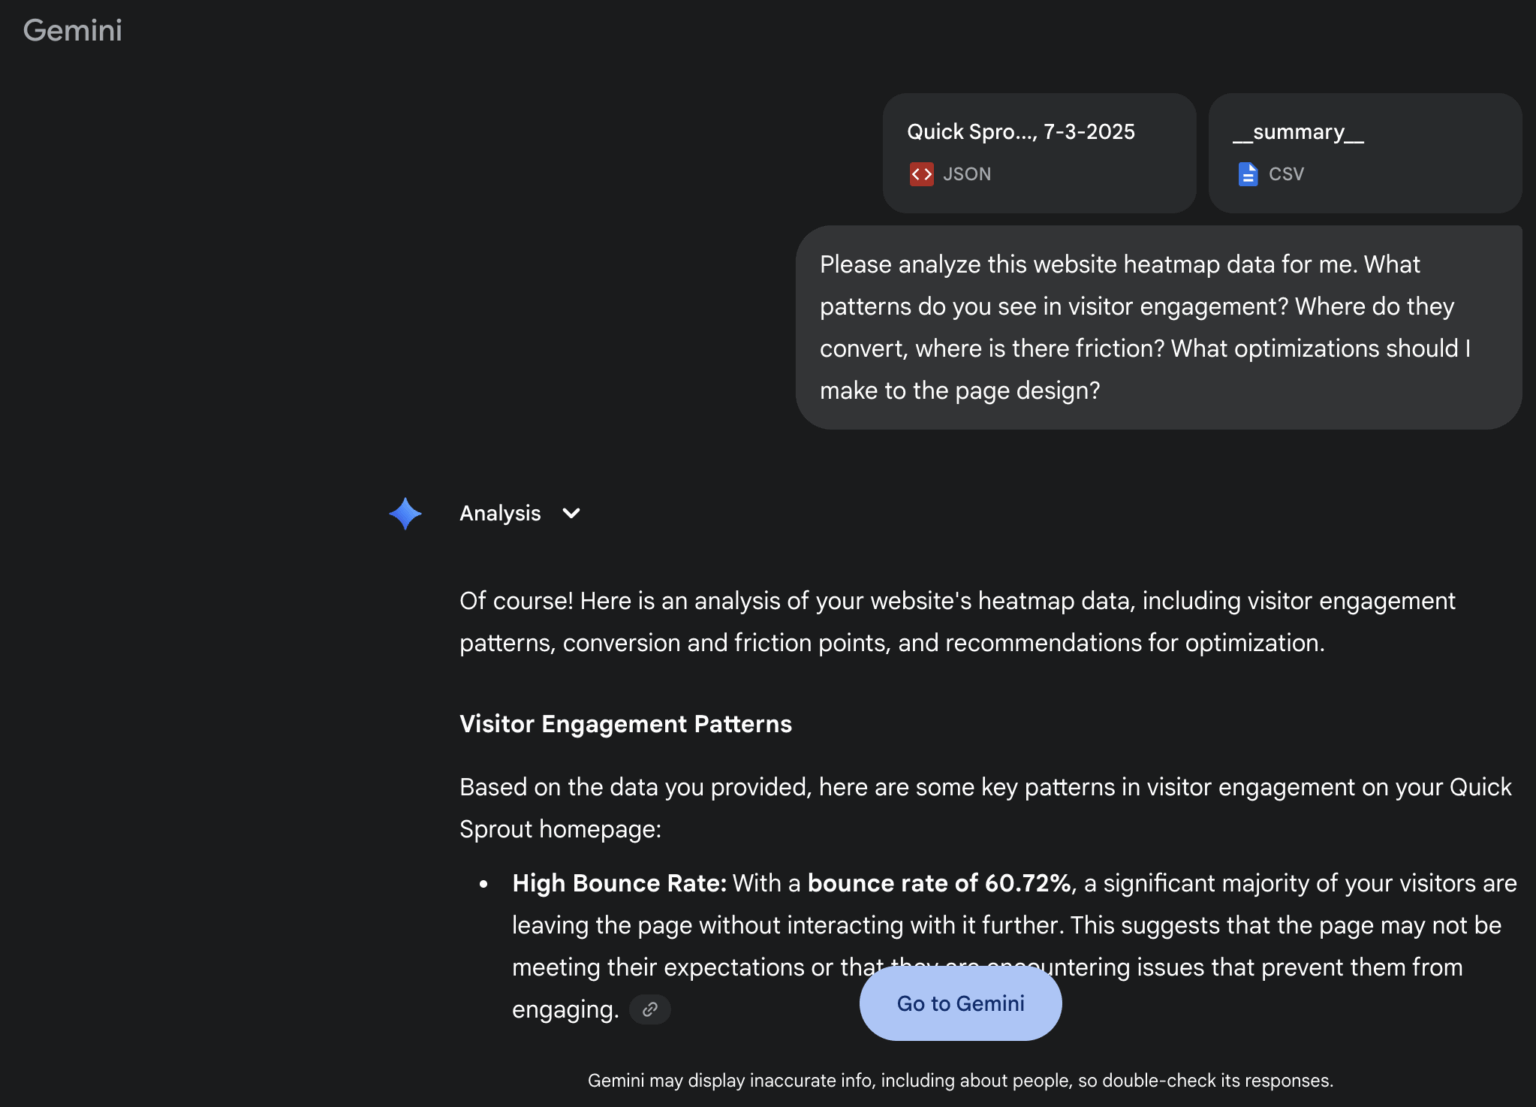Click the 'Visitor Engagement Patterns' heading

625,723
